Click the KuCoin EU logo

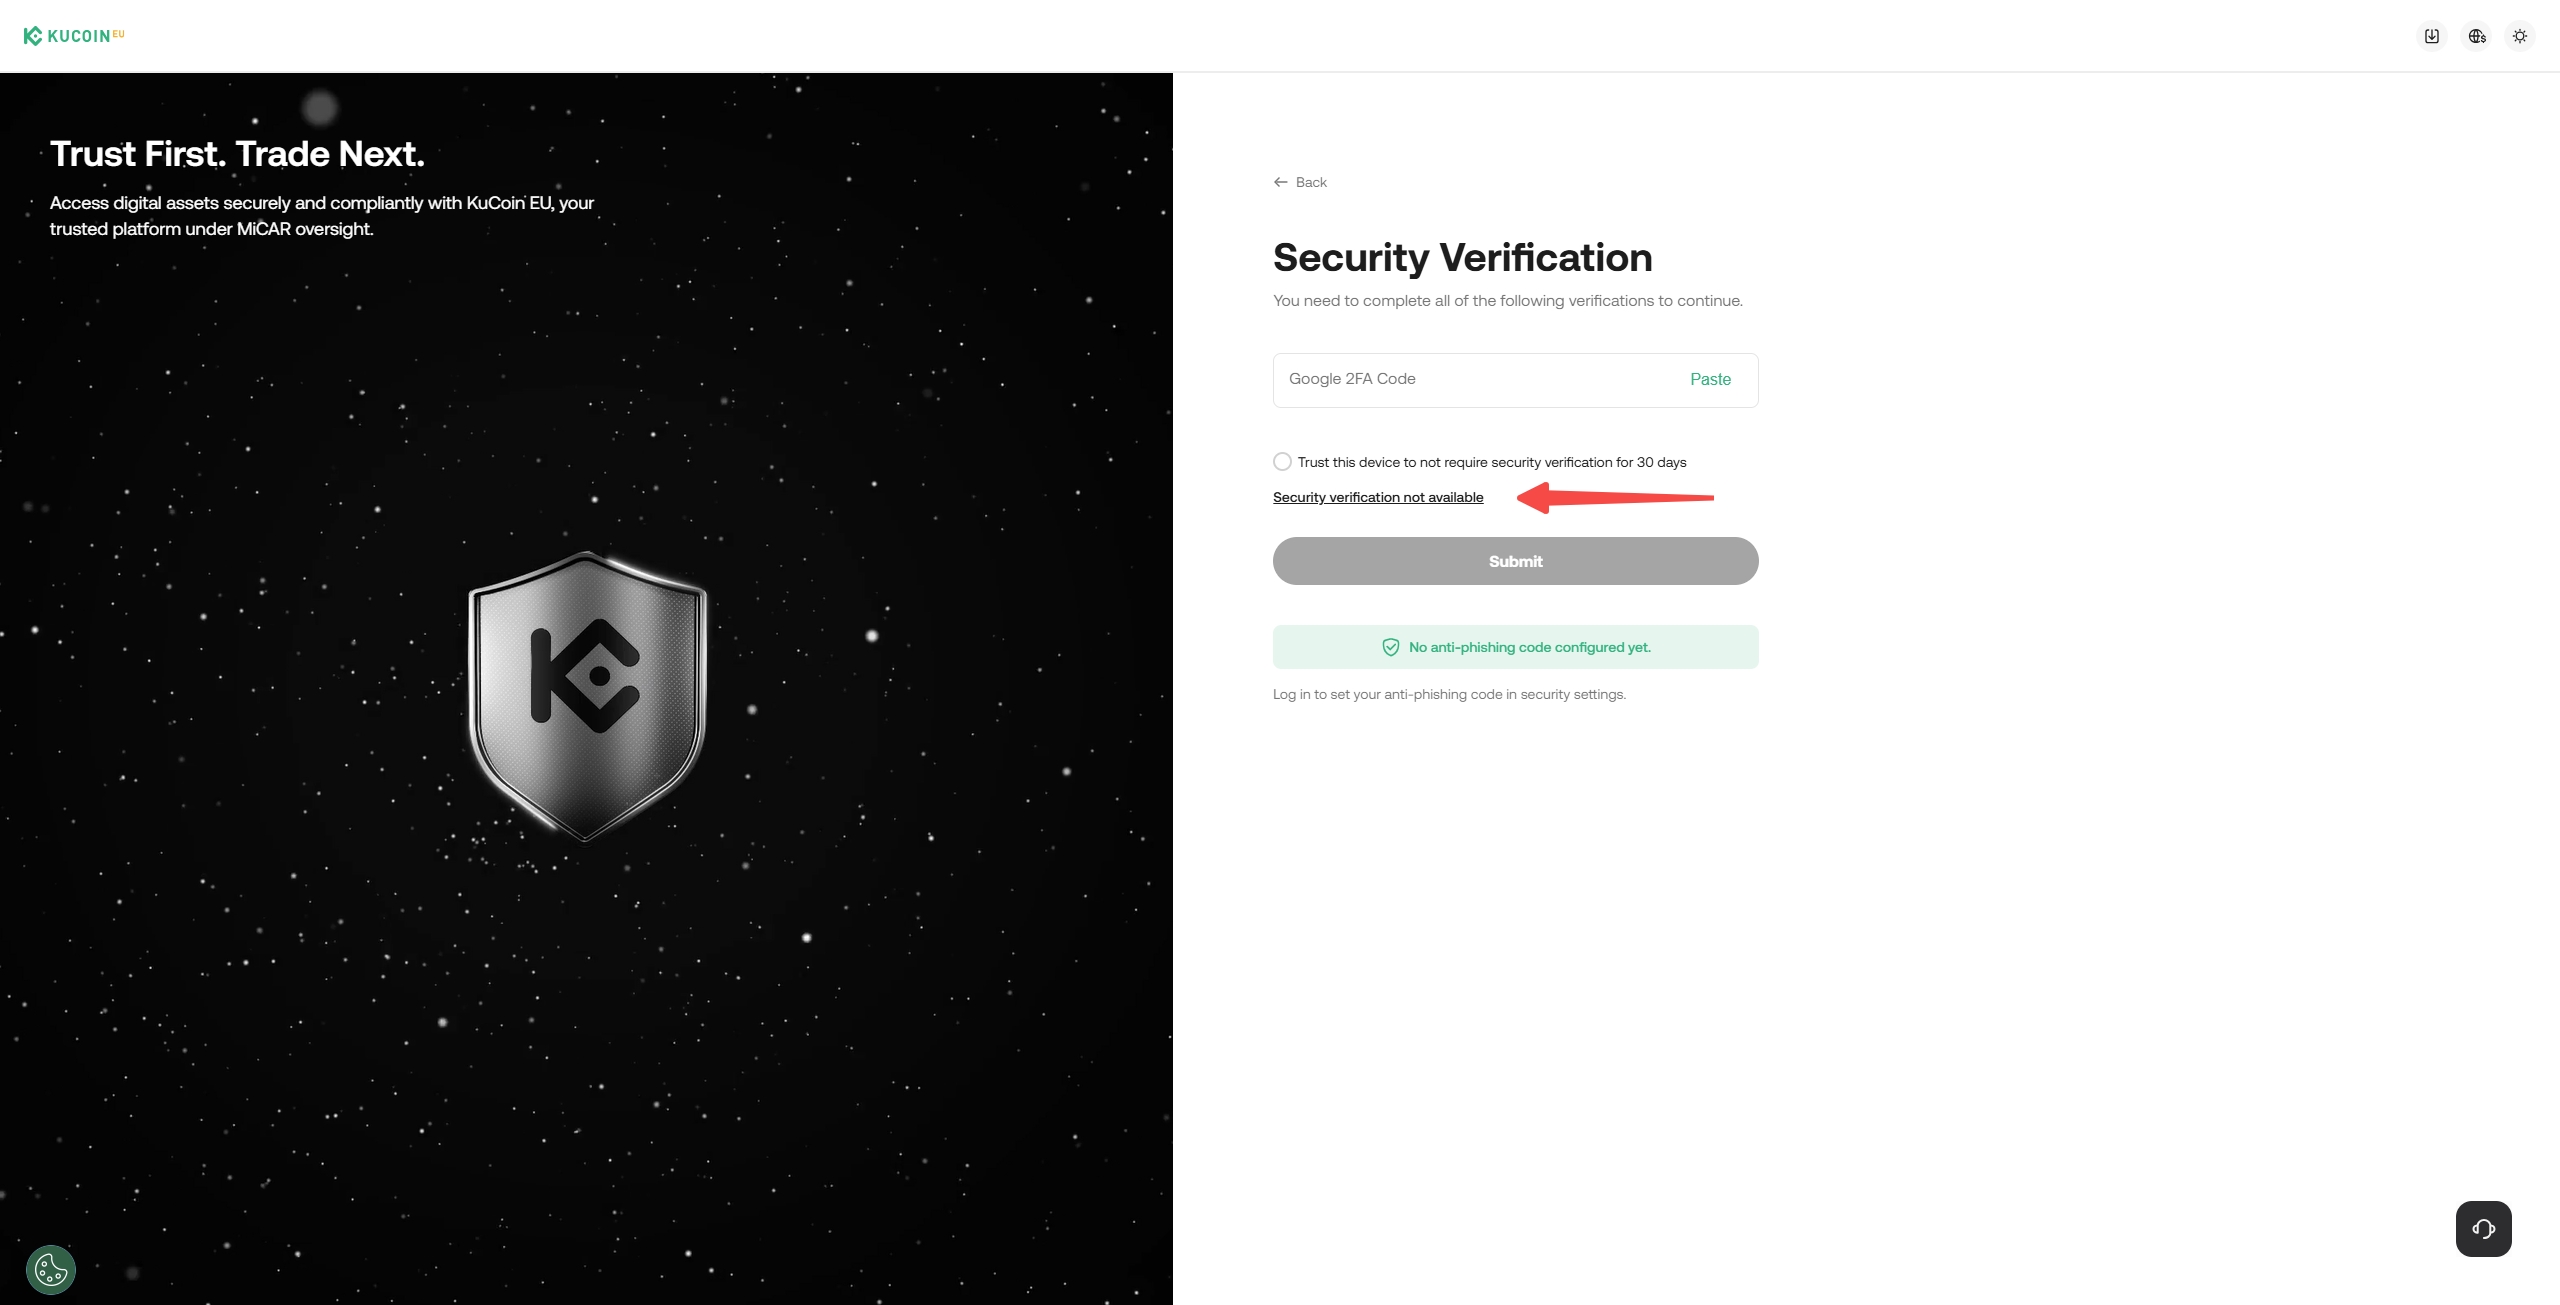[73, 36]
